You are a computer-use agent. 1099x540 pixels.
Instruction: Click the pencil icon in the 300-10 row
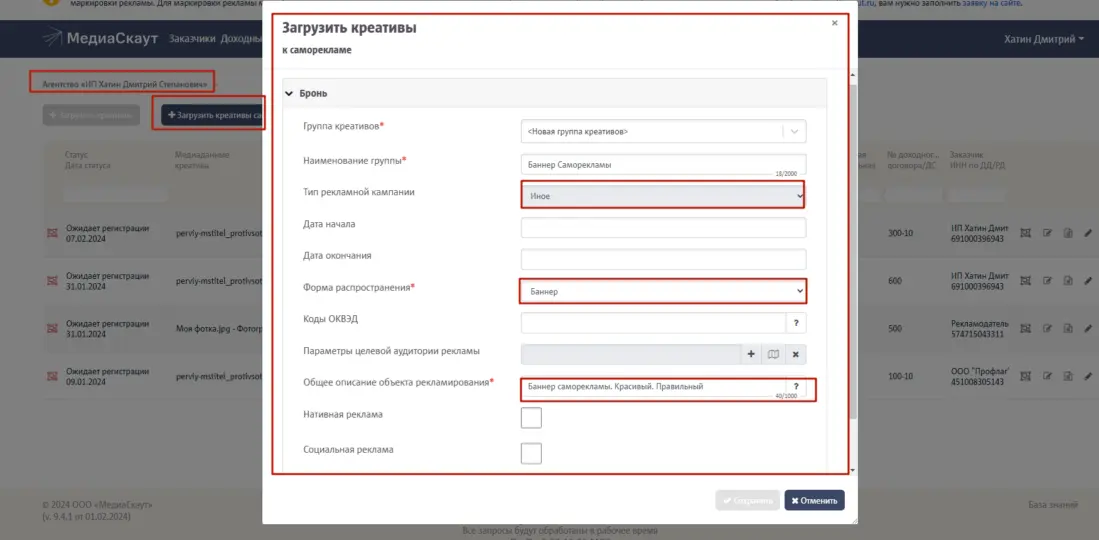[x=1088, y=234]
